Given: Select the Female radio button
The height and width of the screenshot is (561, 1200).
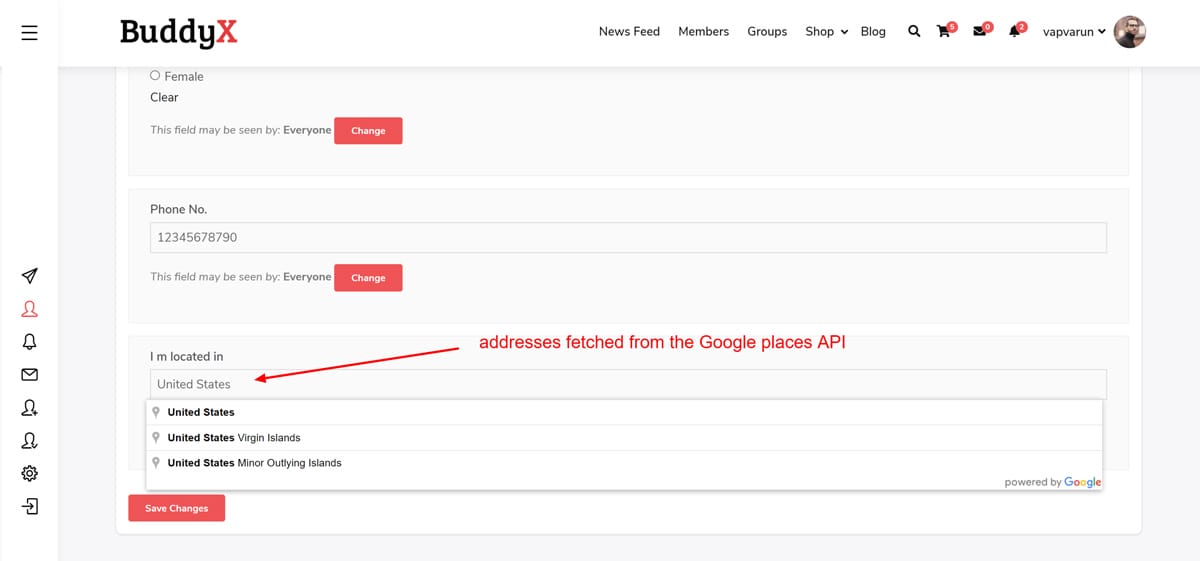Looking at the screenshot, I should click(x=155, y=75).
